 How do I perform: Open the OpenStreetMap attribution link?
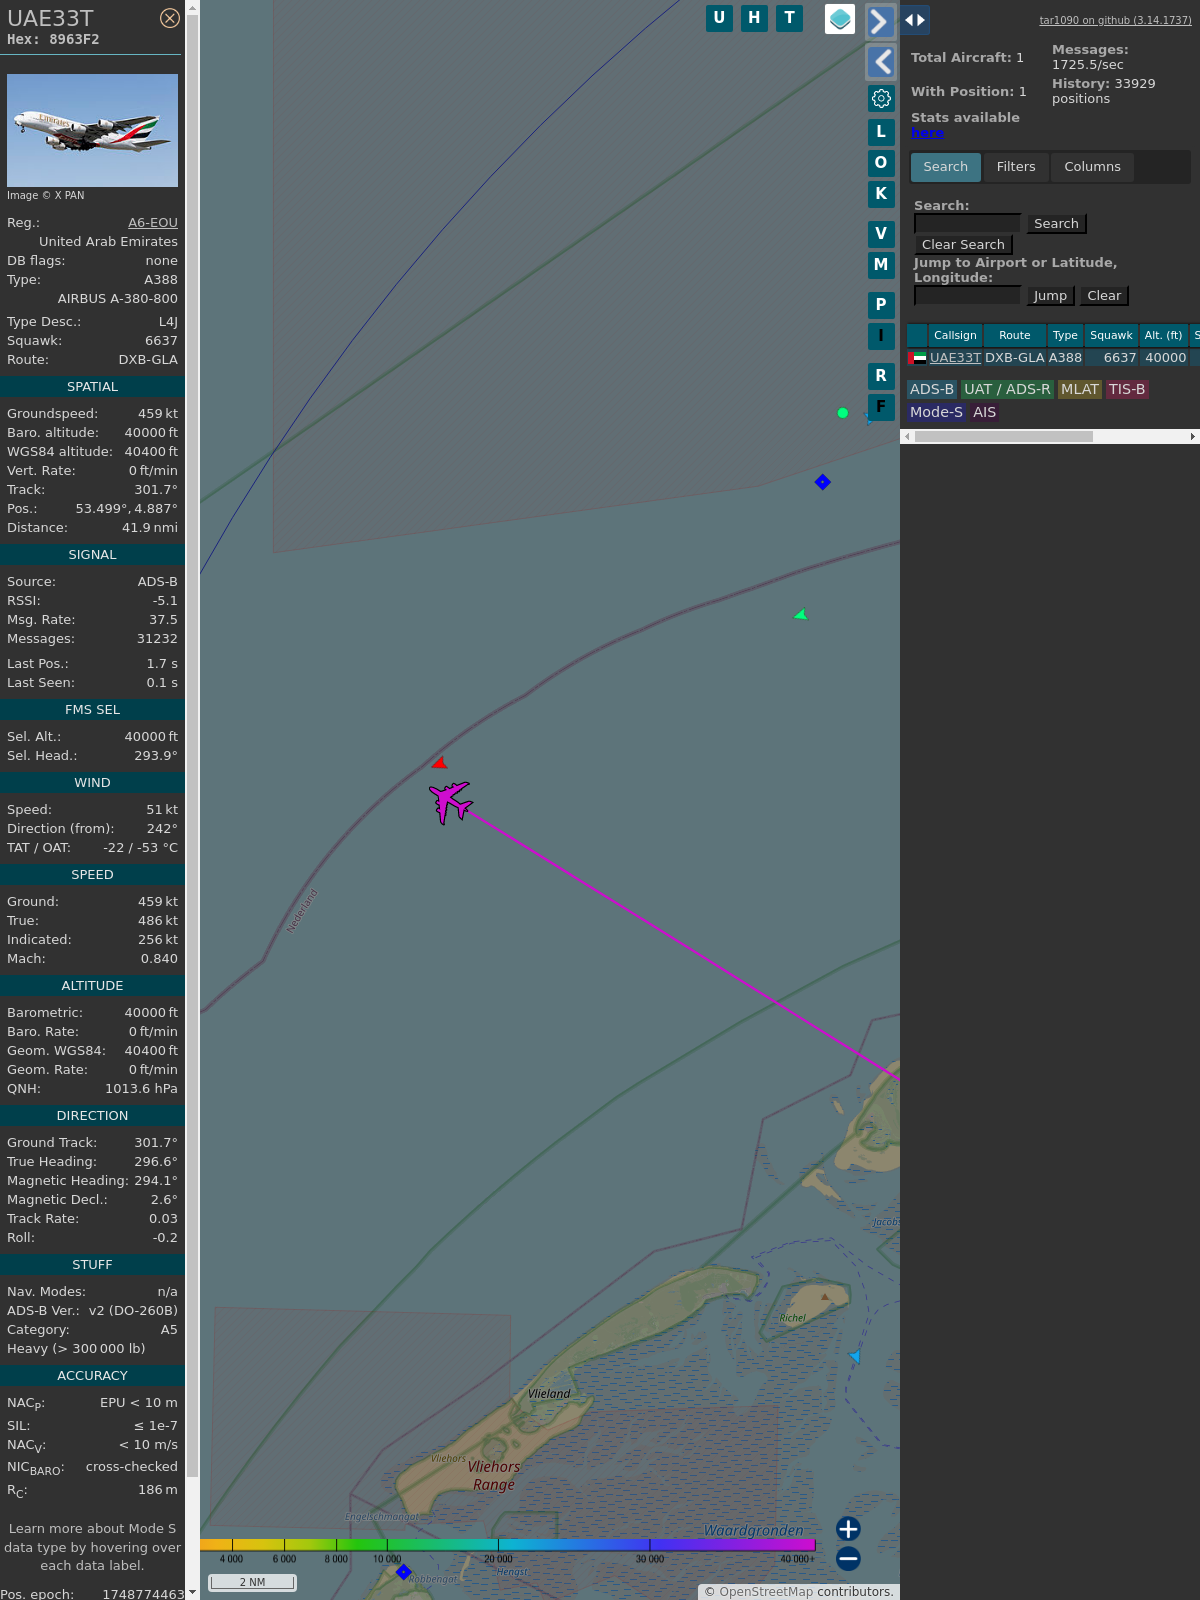(x=766, y=1592)
